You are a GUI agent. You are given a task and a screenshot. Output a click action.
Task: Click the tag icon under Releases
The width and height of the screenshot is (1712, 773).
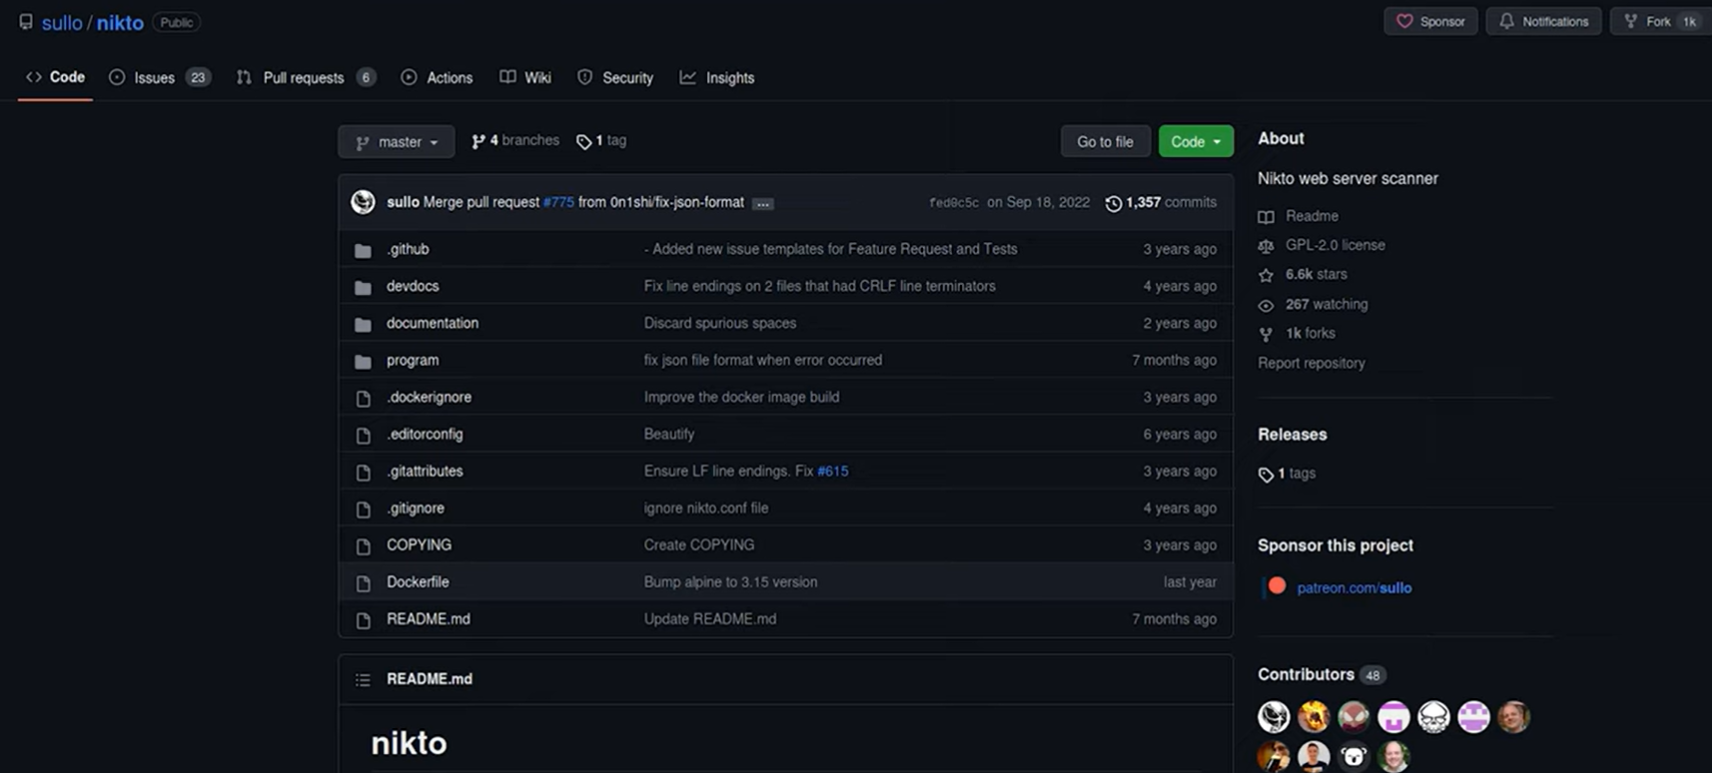(1266, 474)
